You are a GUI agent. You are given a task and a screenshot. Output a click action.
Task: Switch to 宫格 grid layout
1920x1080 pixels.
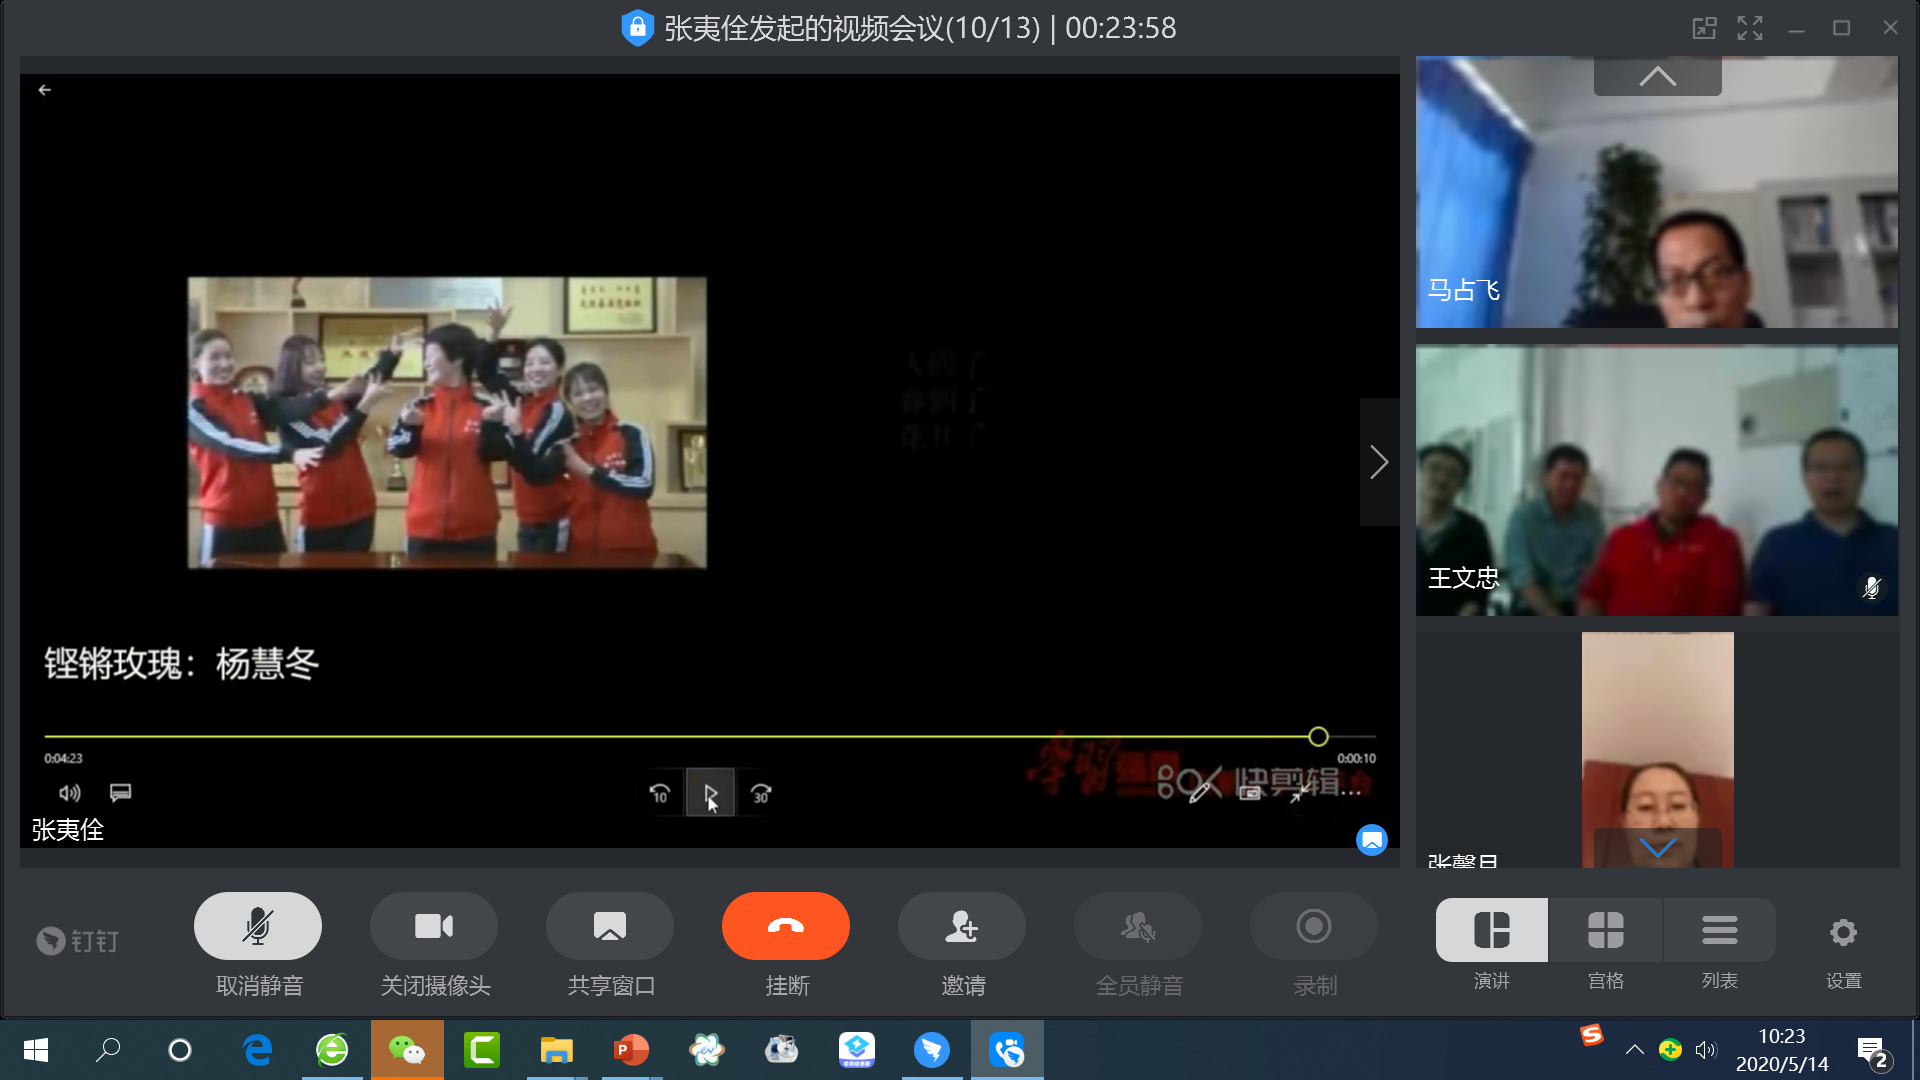click(x=1606, y=930)
